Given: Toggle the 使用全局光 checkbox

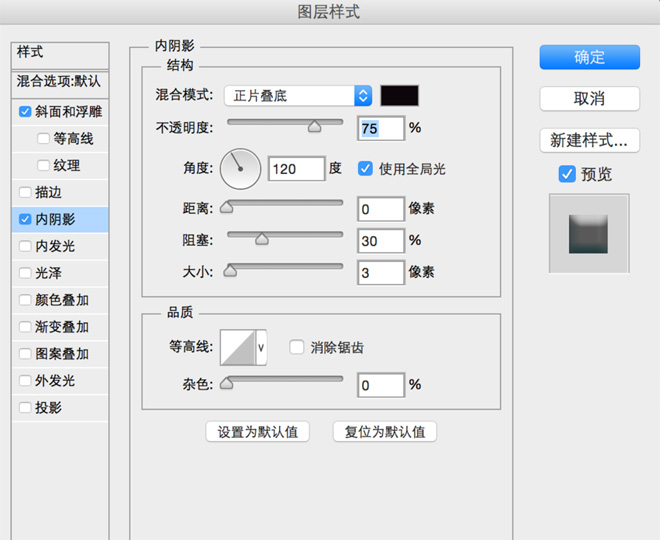Looking at the screenshot, I should tap(365, 169).
